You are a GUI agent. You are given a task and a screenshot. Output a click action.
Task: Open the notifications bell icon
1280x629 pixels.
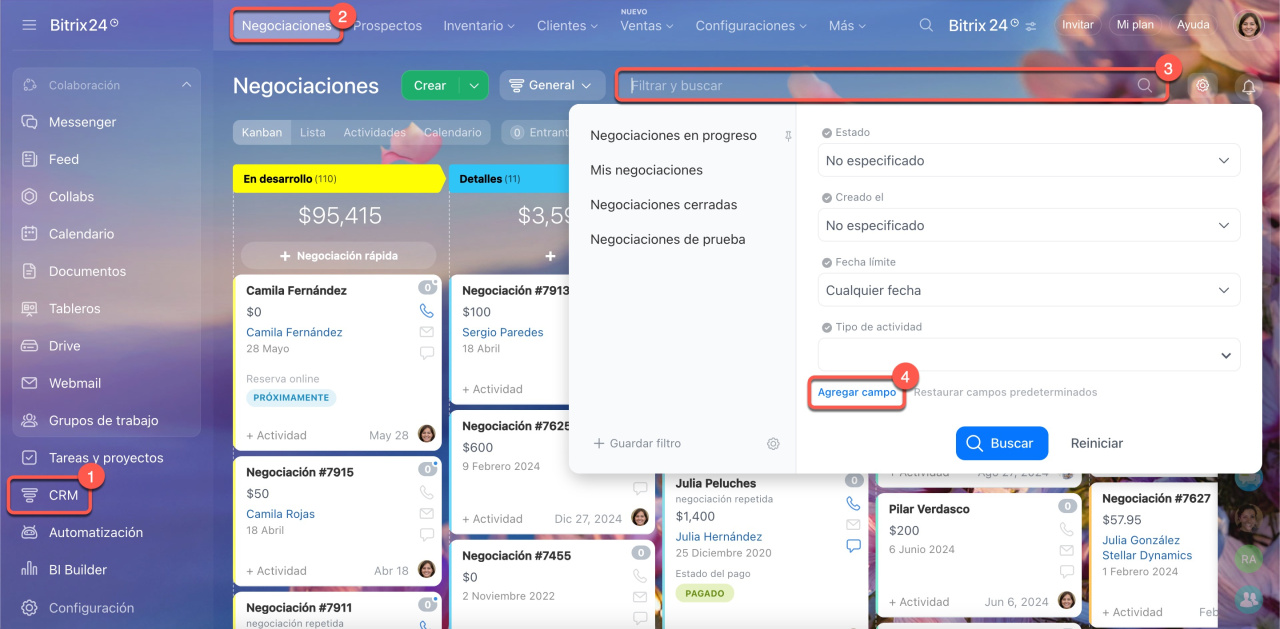pos(1248,87)
